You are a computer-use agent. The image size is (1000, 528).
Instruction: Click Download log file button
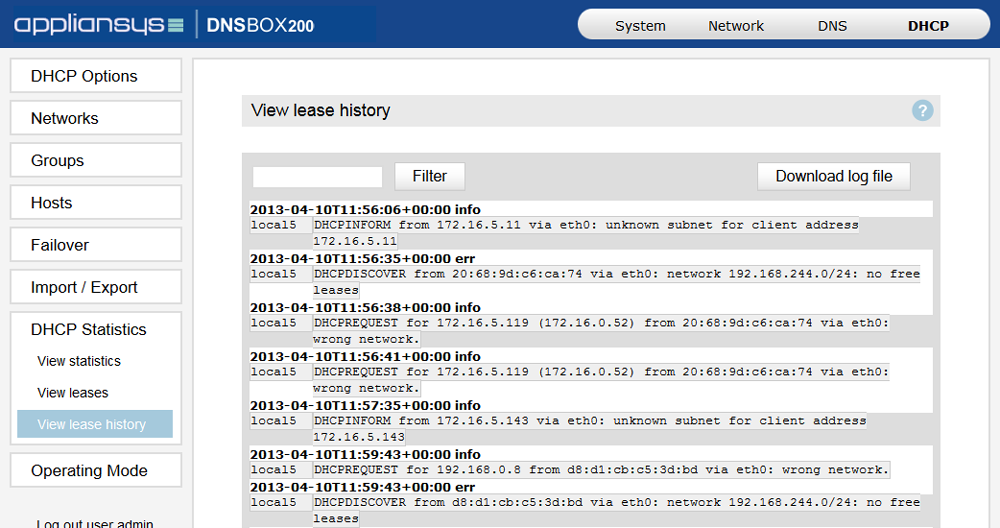coord(834,177)
